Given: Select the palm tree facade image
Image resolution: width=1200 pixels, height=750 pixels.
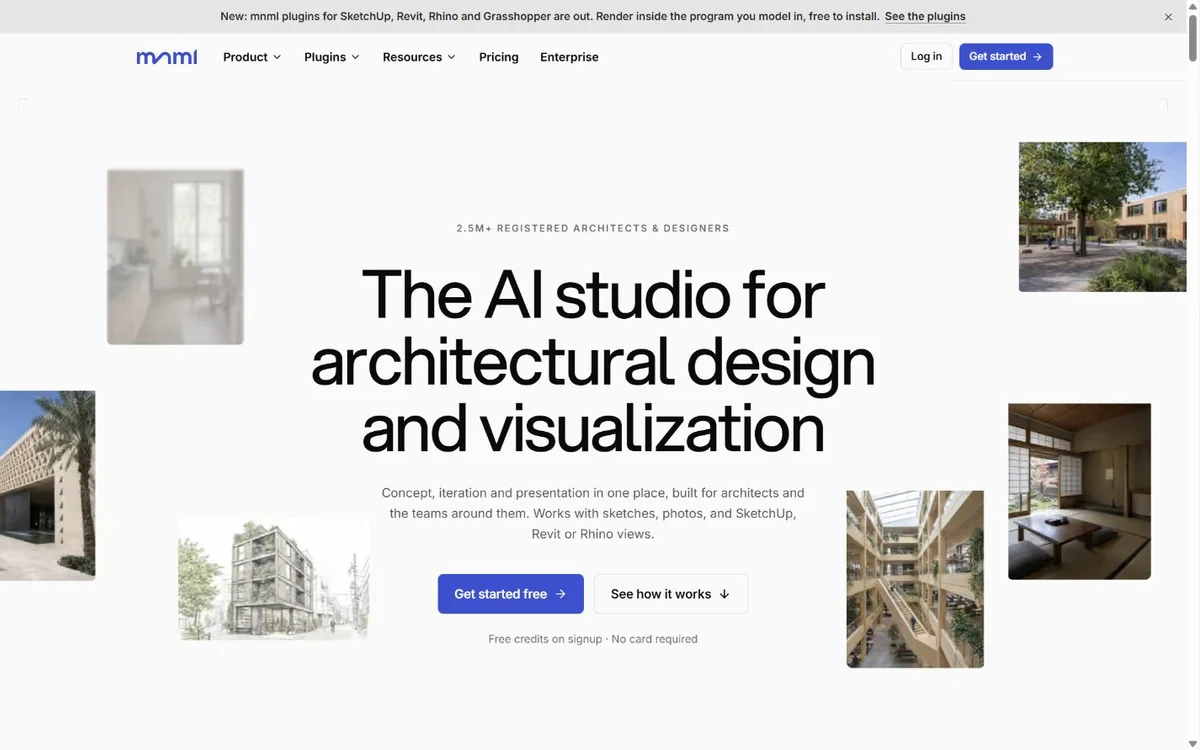Looking at the screenshot, I should 48,486.
